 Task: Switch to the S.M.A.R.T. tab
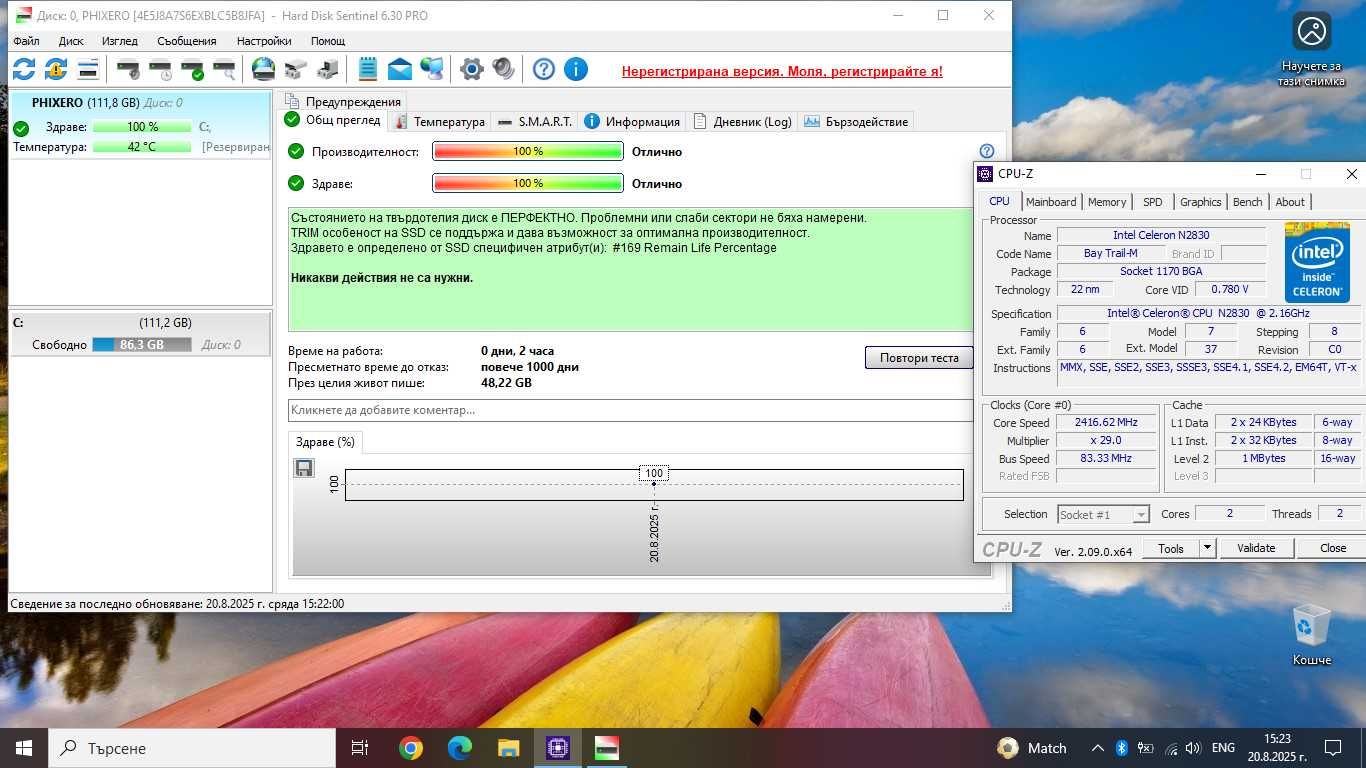pos(535,121)
